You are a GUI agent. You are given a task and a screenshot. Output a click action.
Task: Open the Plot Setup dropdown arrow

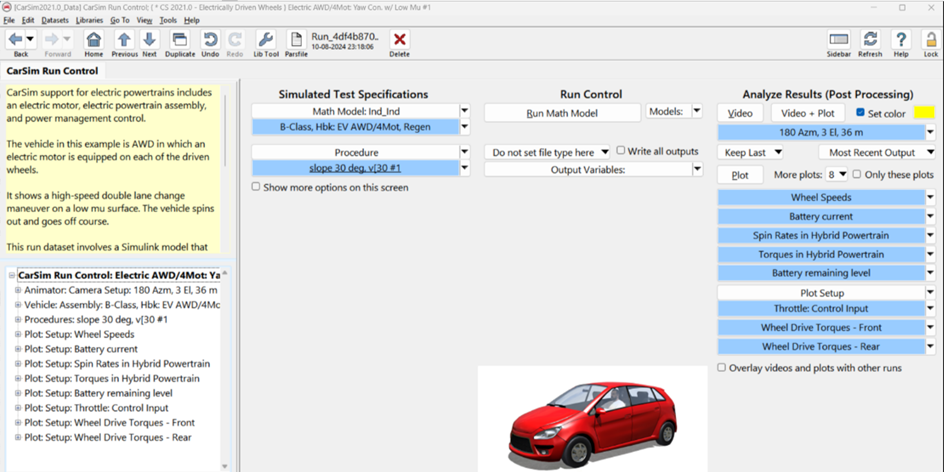931,293
